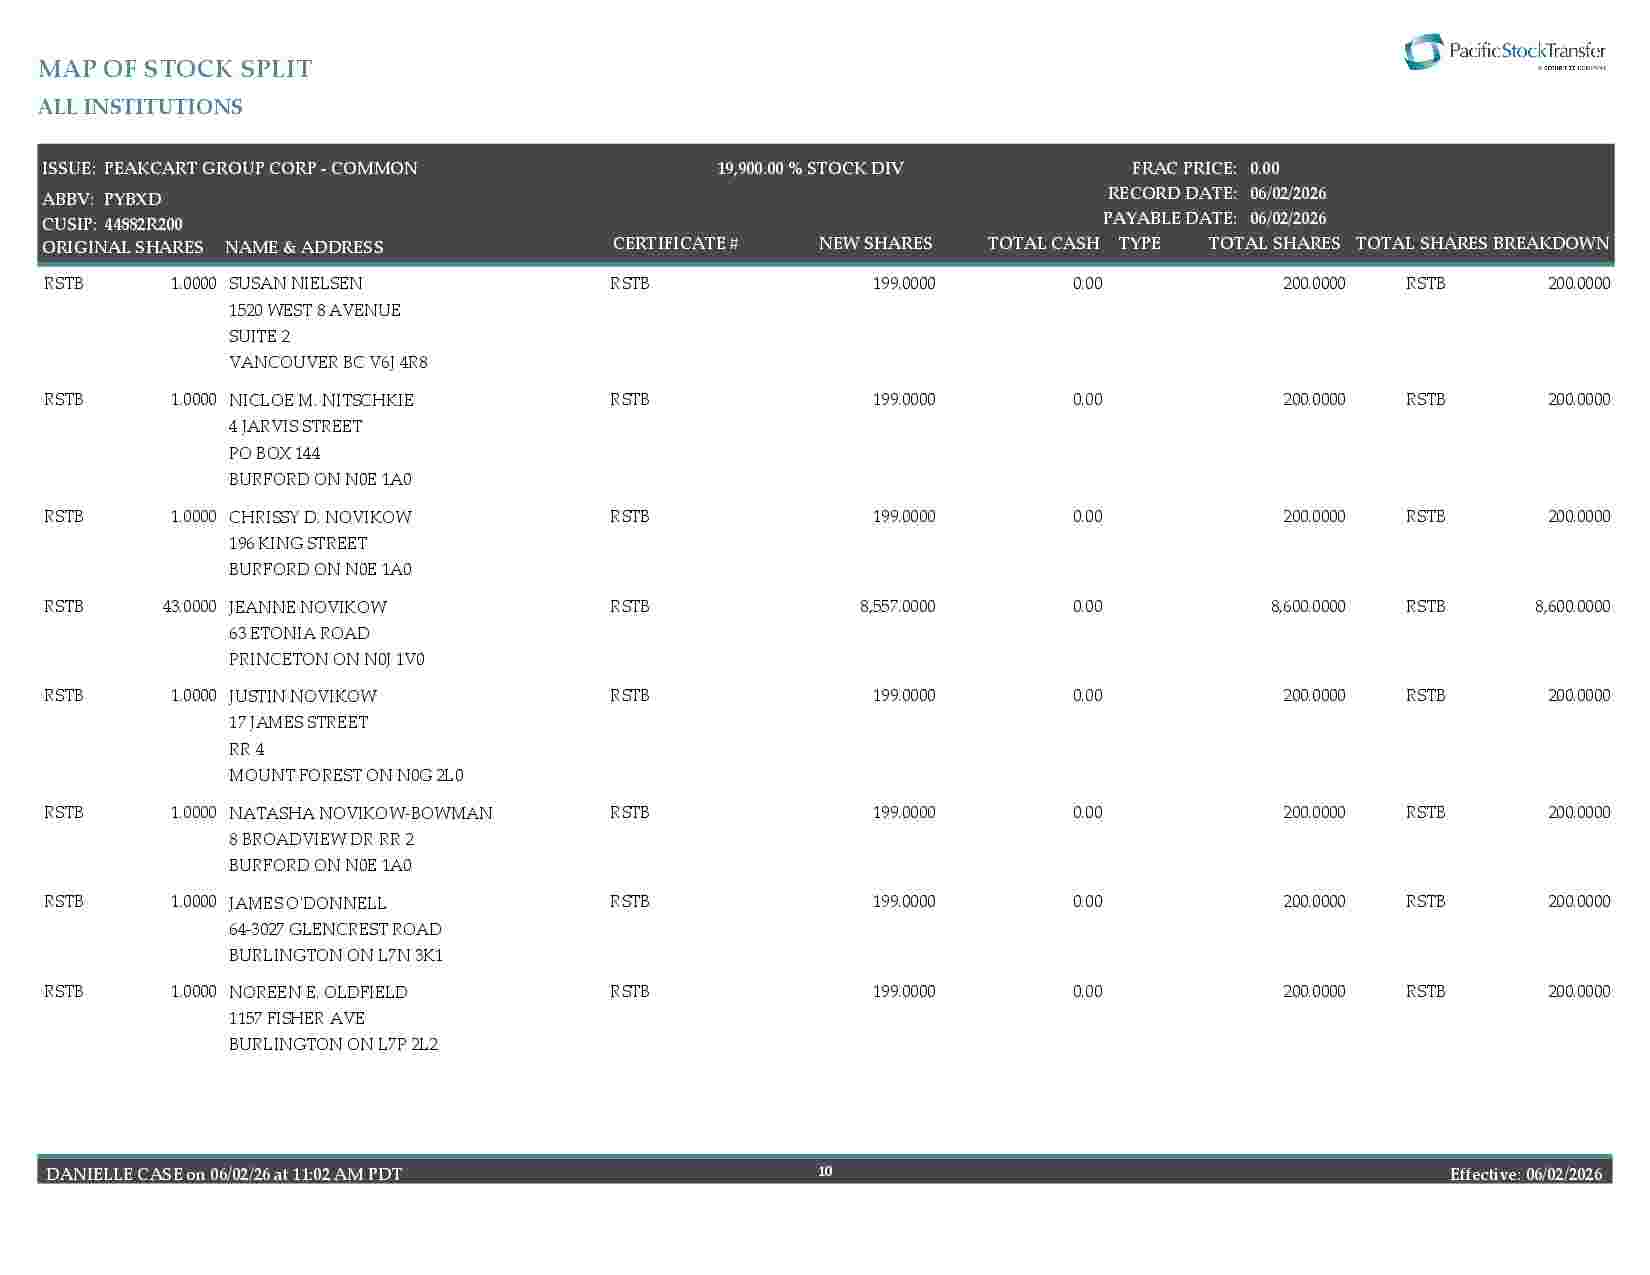Click the name "JUSTIN NOVIKOW"
Image resolution: width=1650 pixels, height=1275 pixels.
pyautogui.click(x=303, y=696)
